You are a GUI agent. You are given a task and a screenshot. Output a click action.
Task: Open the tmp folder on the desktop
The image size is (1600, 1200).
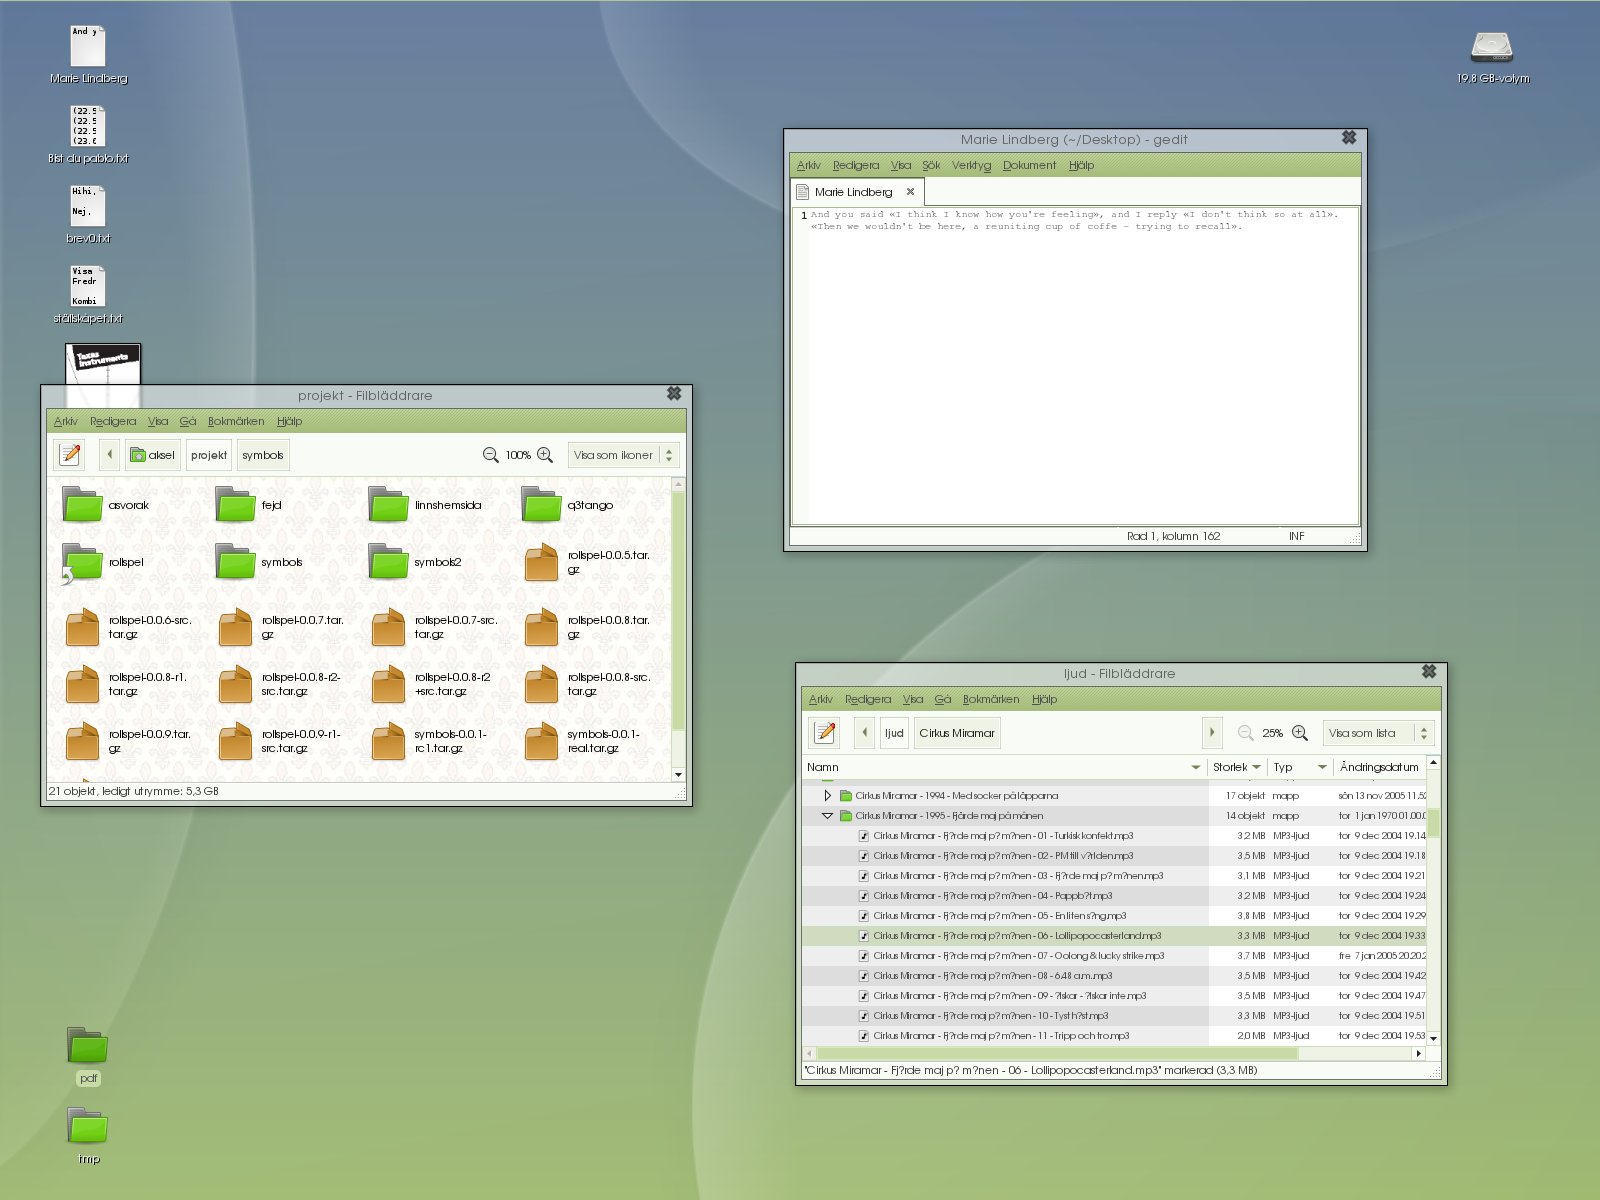(88, 1125)
